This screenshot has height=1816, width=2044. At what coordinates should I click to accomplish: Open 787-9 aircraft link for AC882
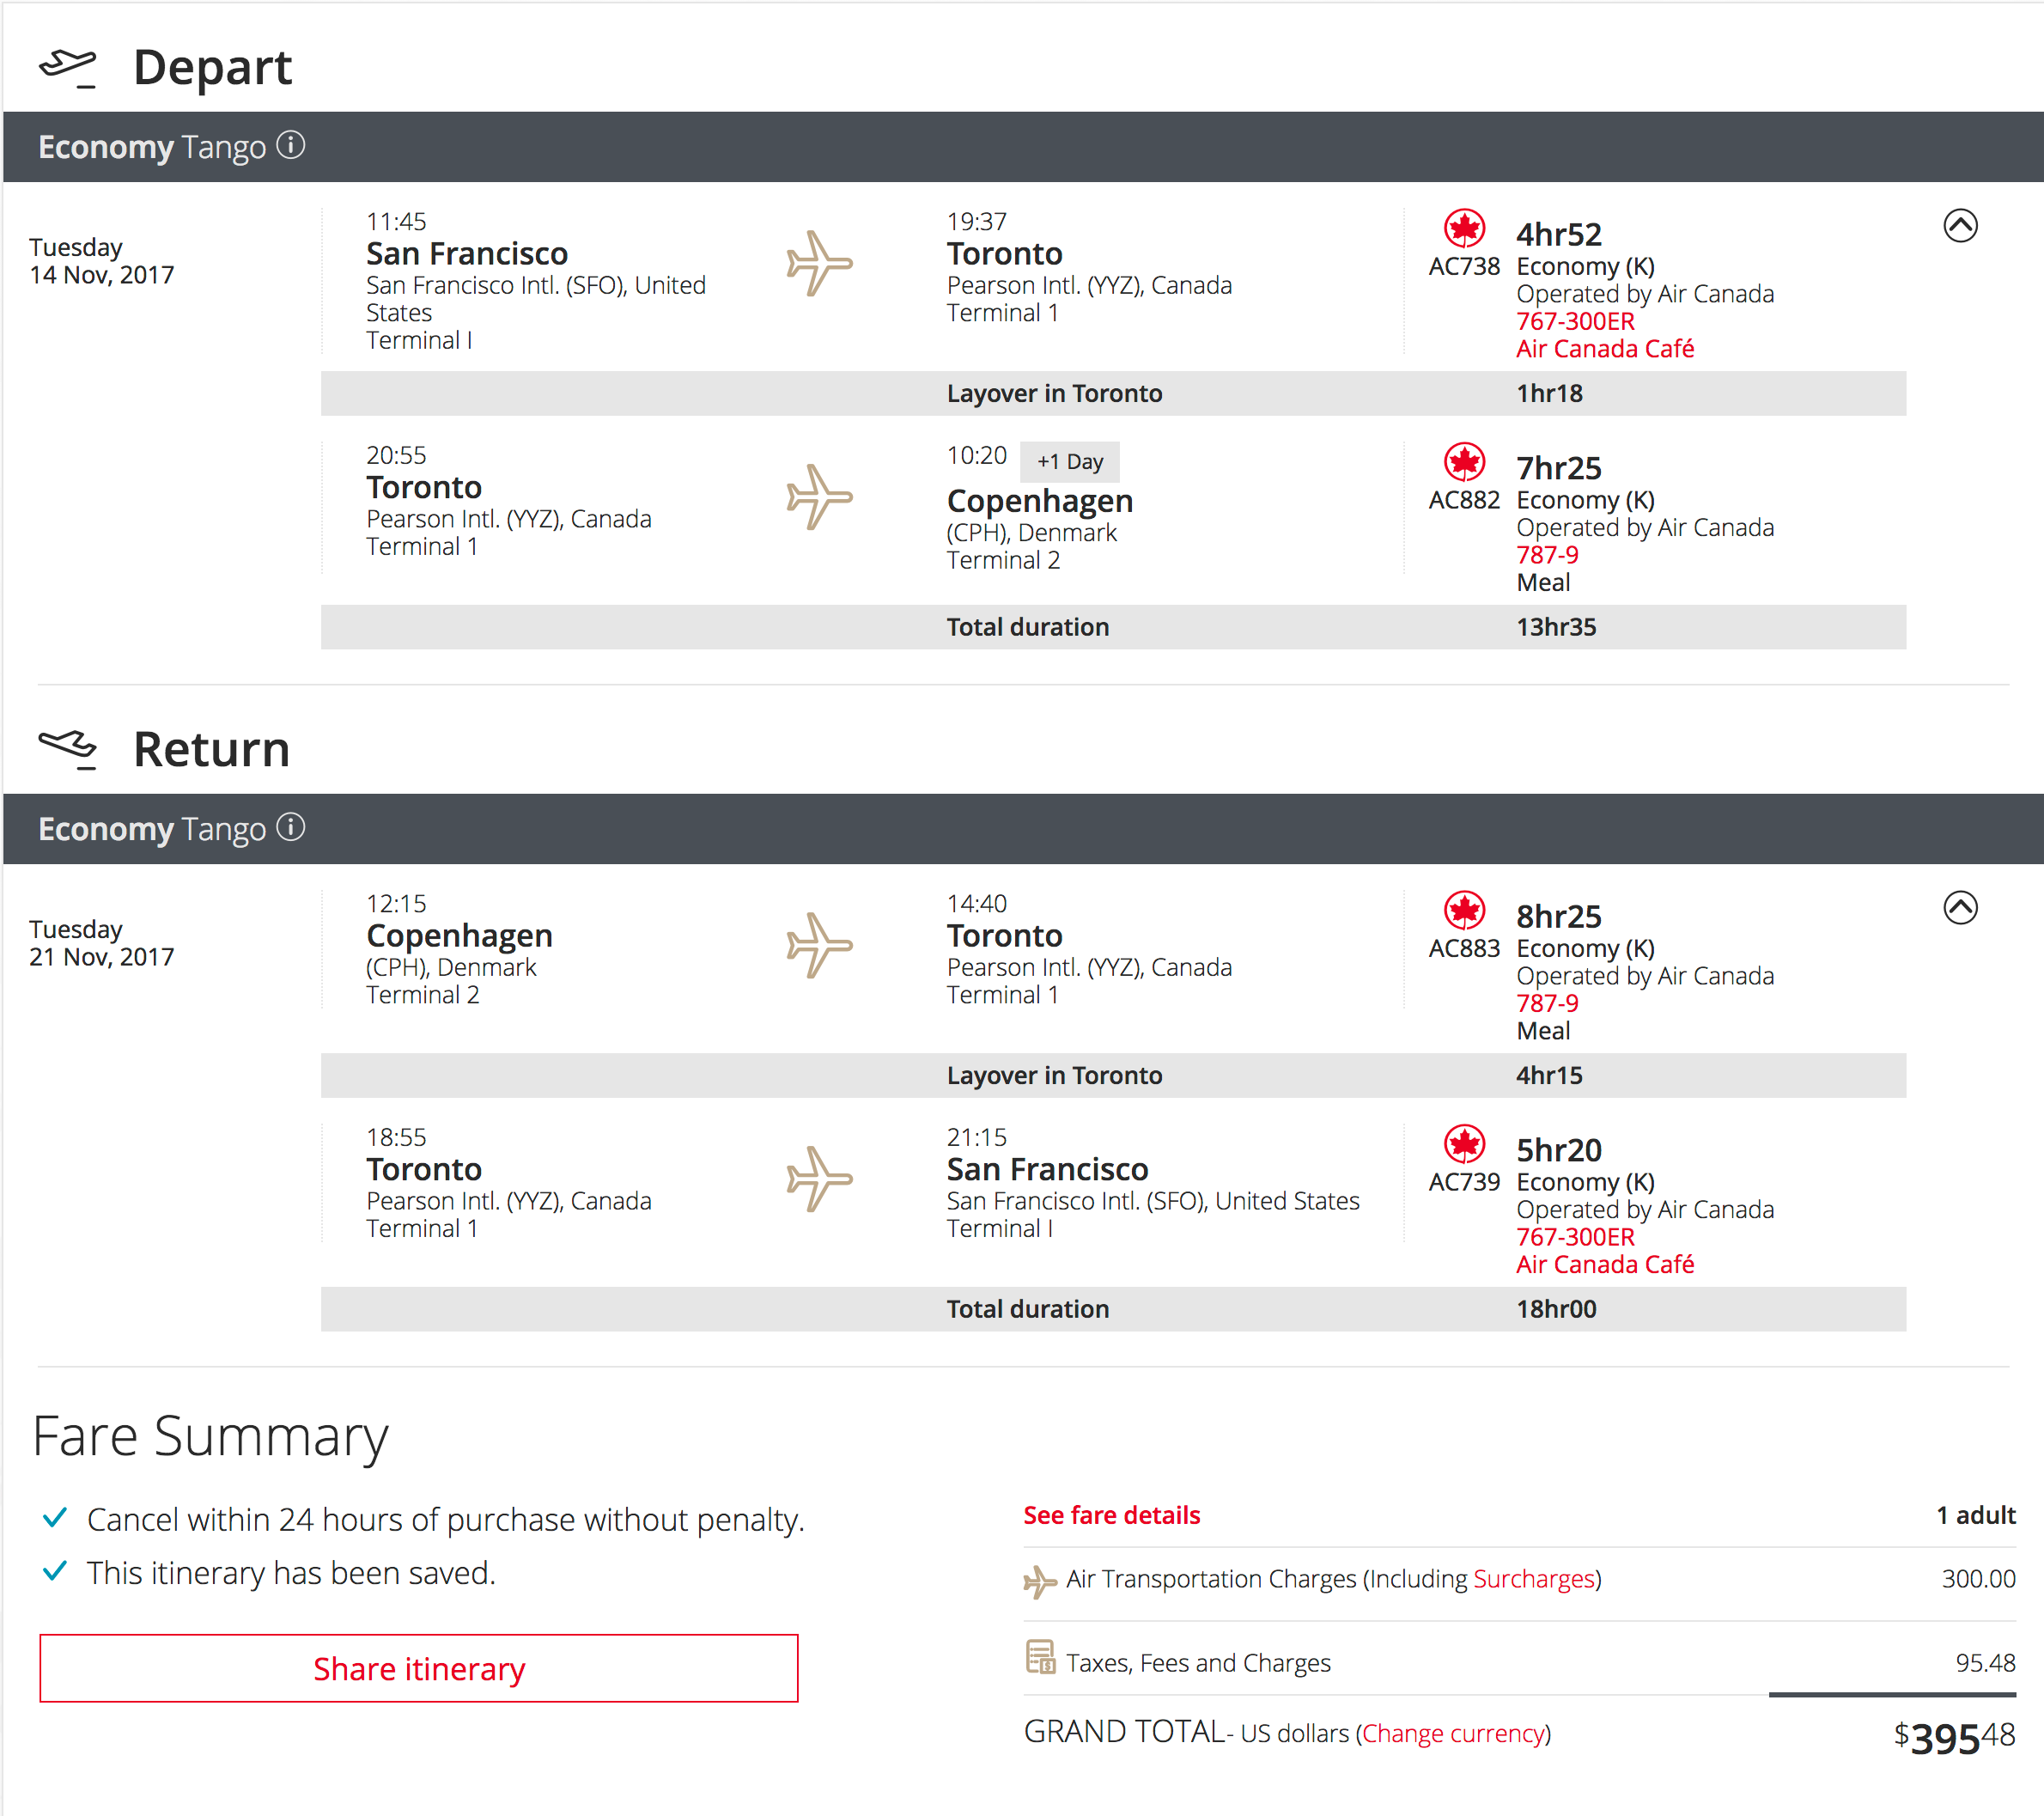click(x=1547, y=555)
